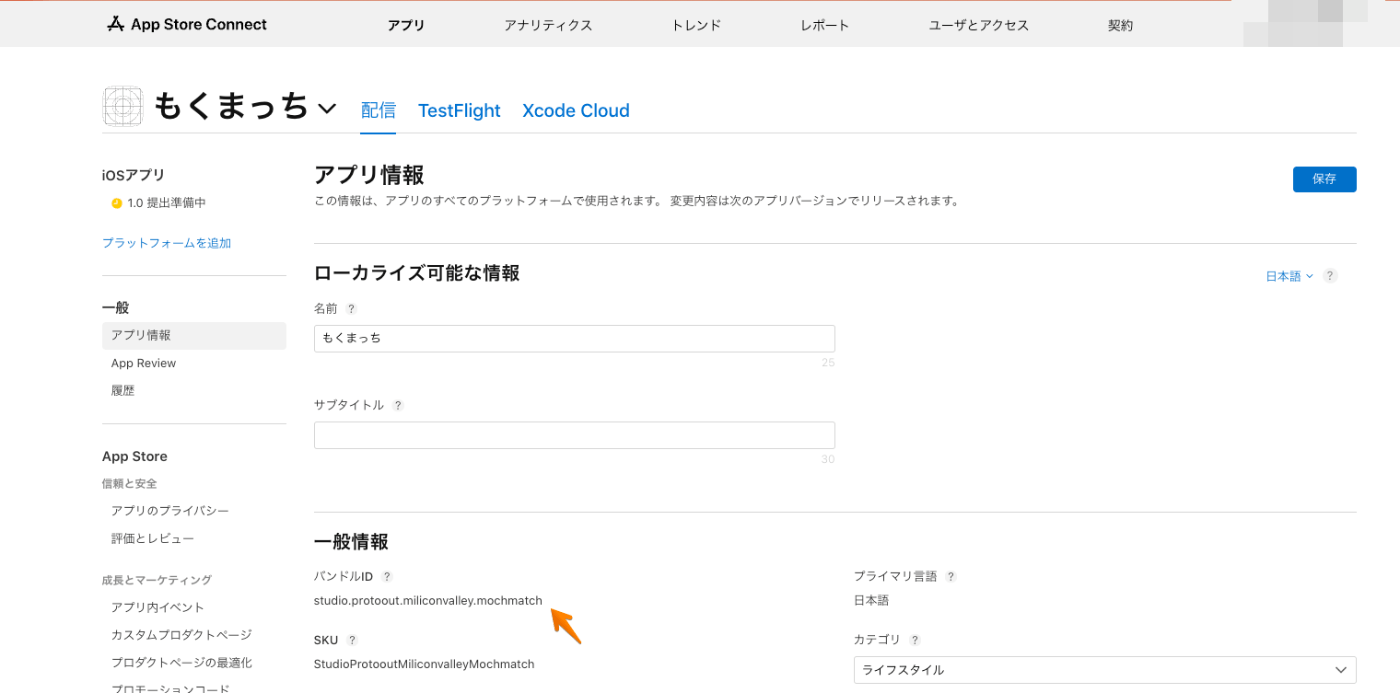Open アプリ内イベント in sidebar

[158, 607]
